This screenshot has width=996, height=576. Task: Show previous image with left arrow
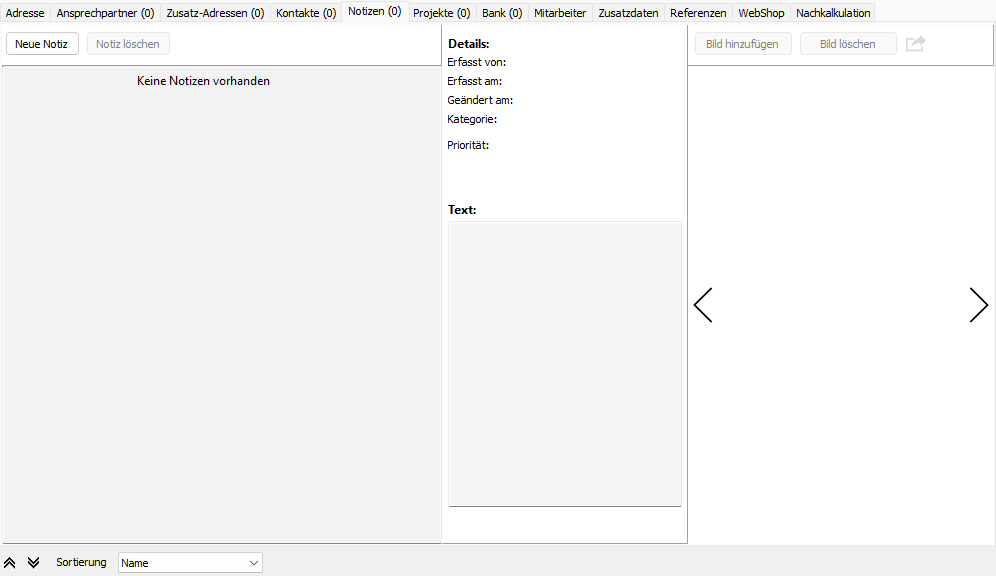[703, 305]
